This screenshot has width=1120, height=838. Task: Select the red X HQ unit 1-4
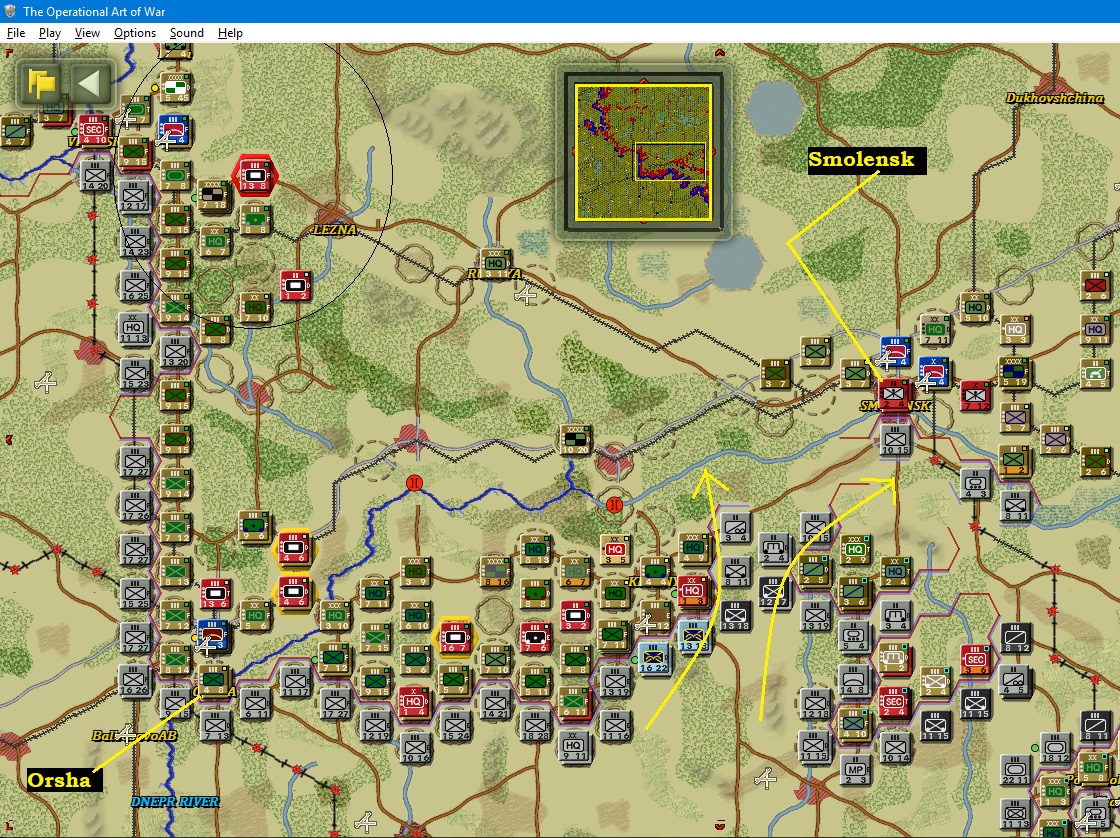coord(414,701)
